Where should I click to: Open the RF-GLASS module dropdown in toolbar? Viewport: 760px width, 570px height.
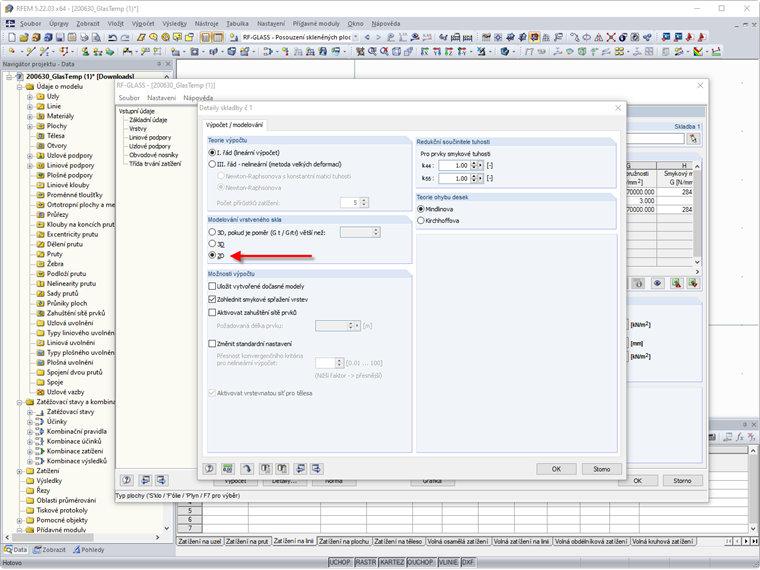356,37
